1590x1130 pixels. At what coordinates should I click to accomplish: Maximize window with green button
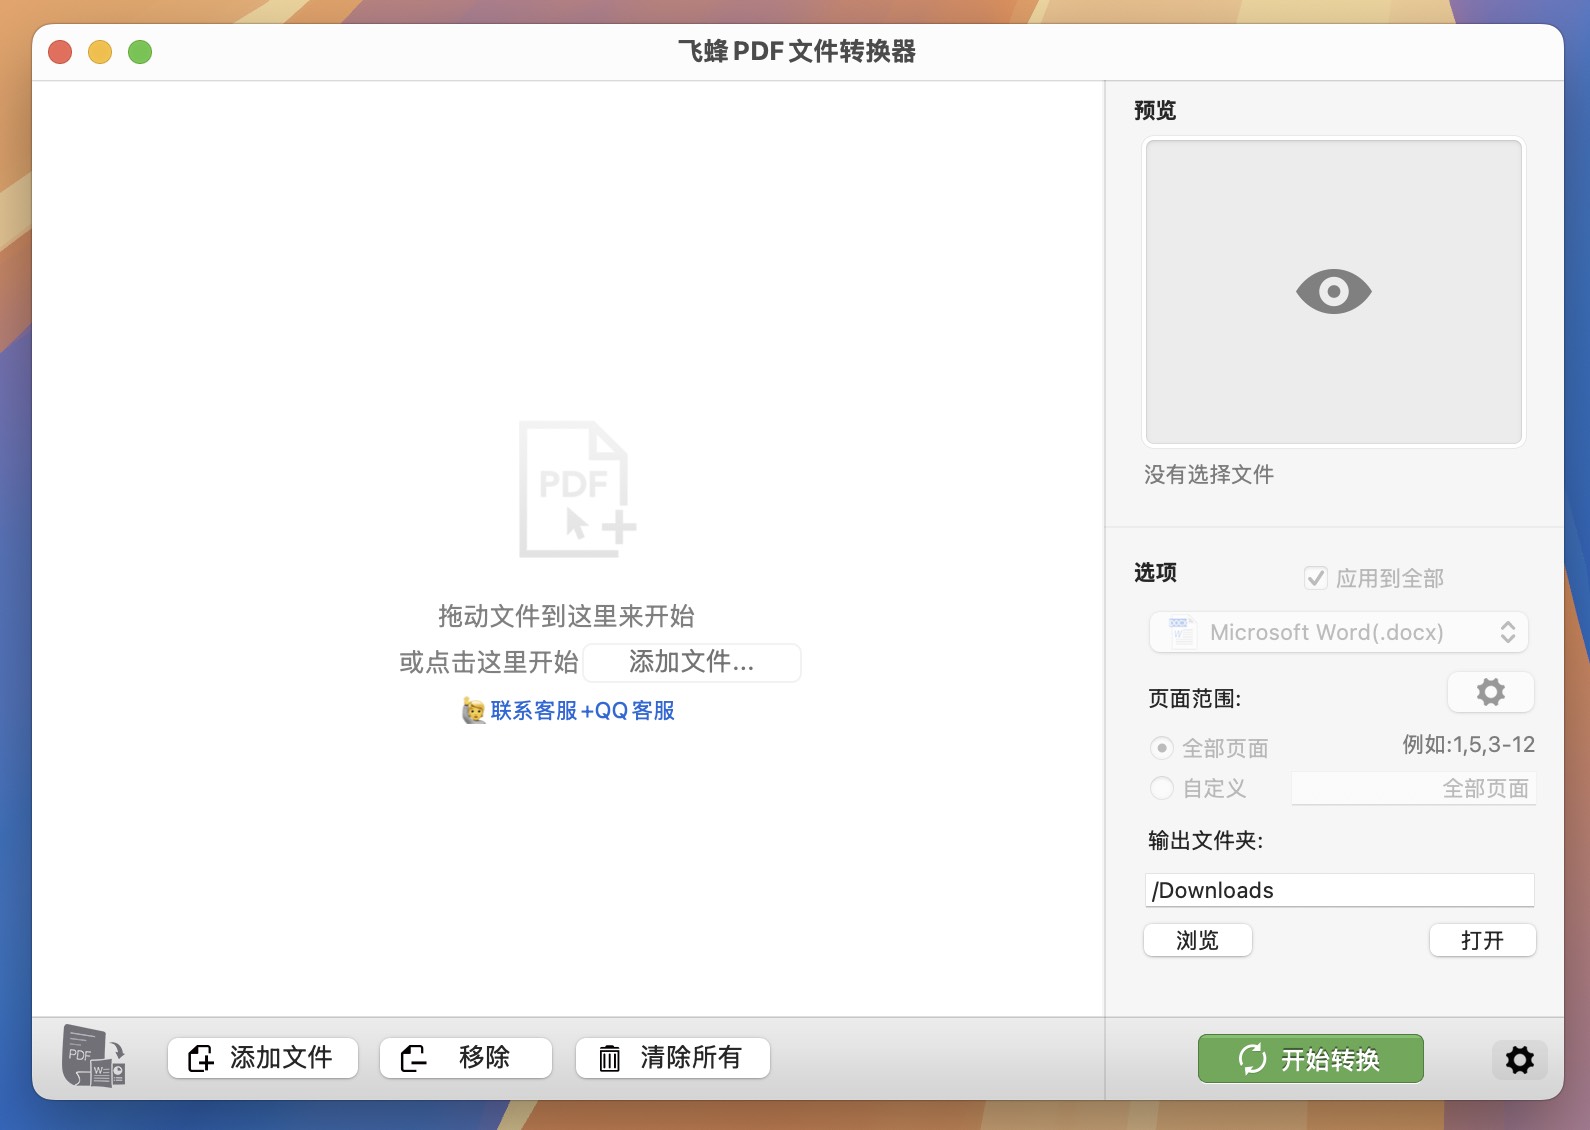coord(140,52)
